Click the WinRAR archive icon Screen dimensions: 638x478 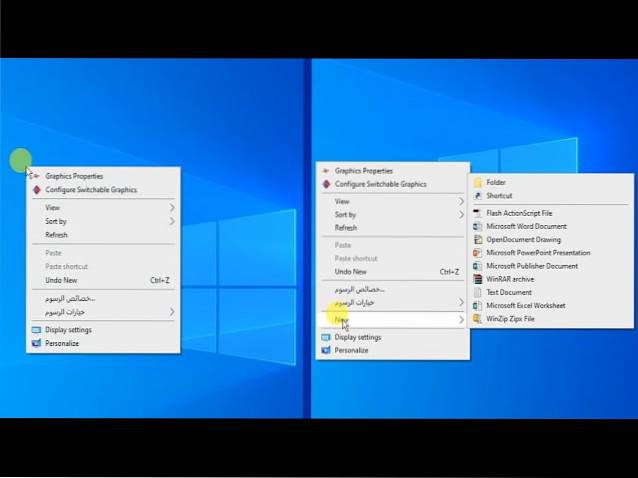pyautogui.click(x=477, y=279)
